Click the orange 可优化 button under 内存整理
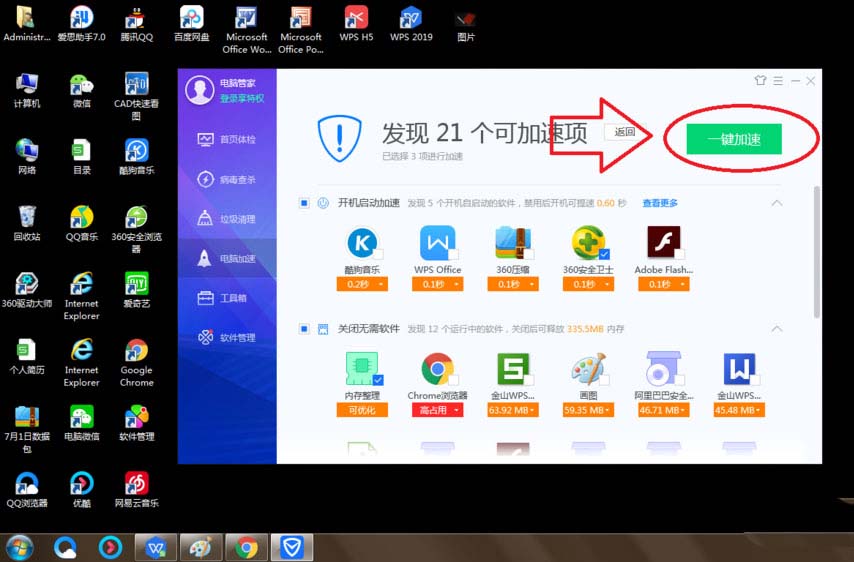This screenshot has height=562, width=854. (x=362, y=410)
